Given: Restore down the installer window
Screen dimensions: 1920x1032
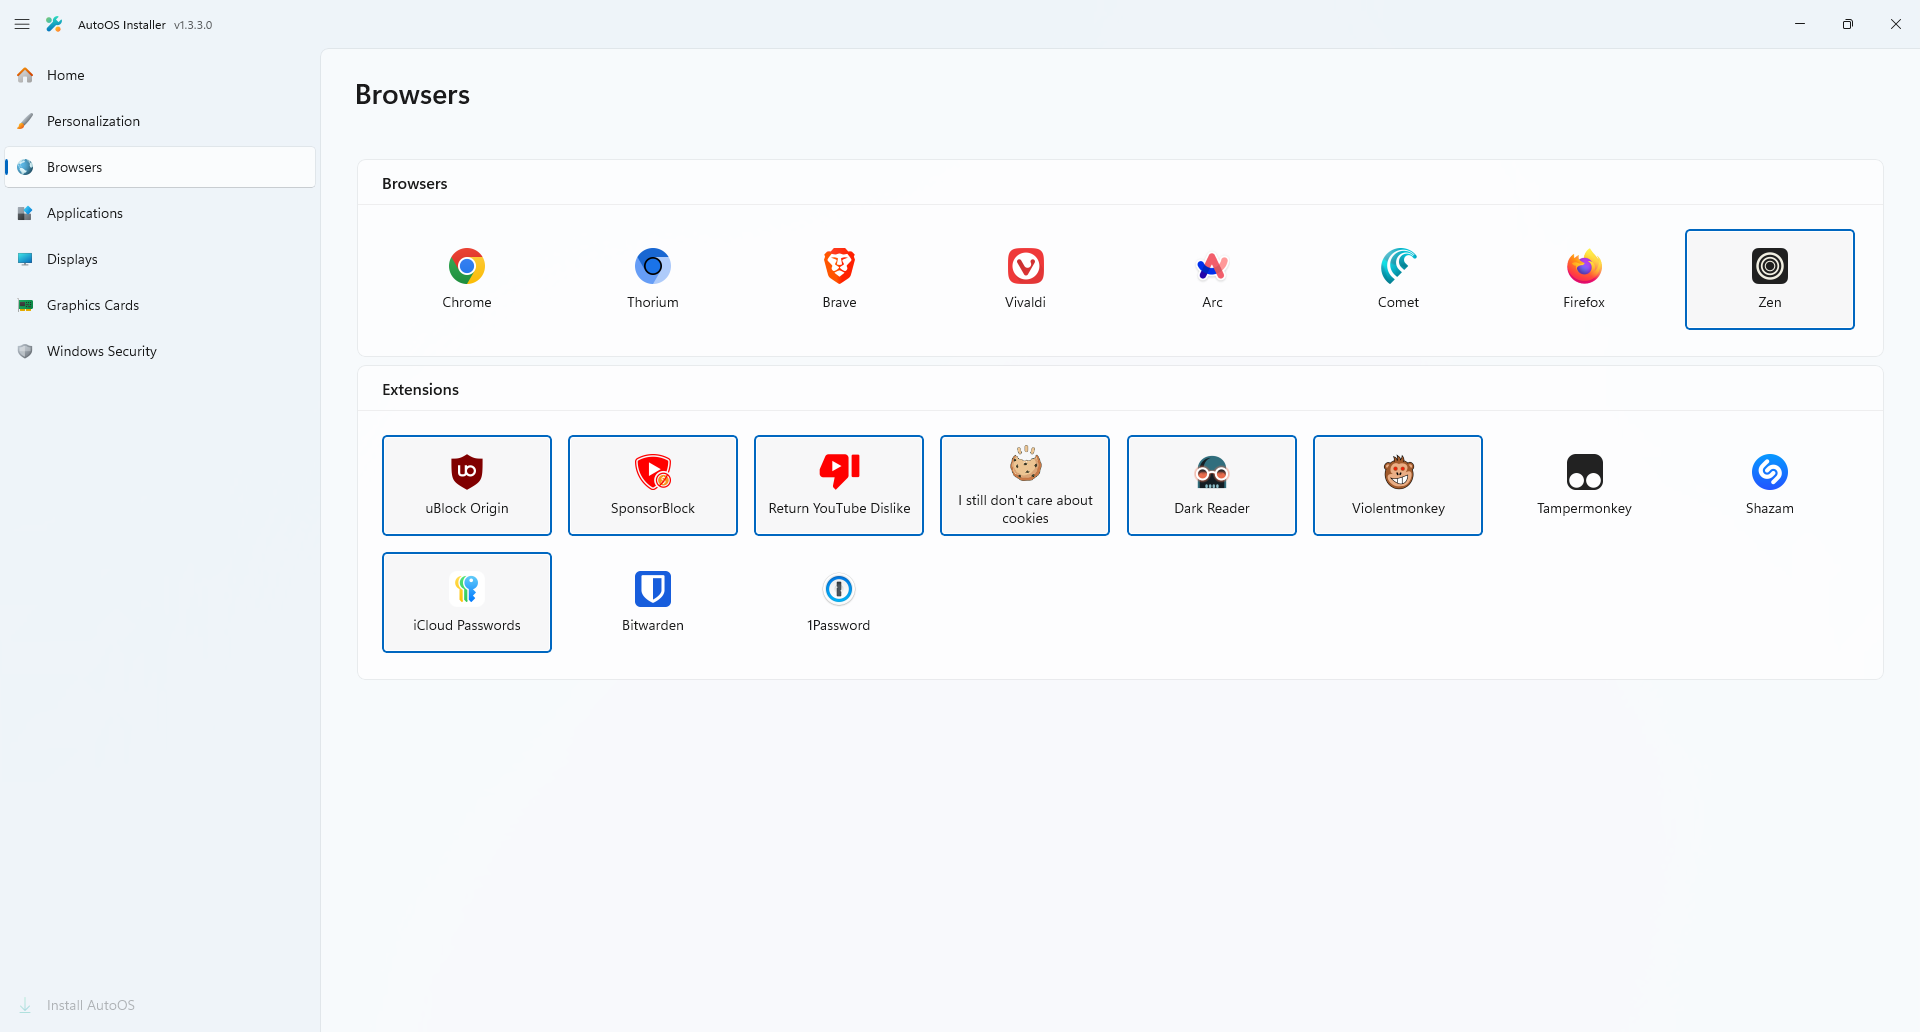Looking at the screenshot, I should tap(1848, 24).
